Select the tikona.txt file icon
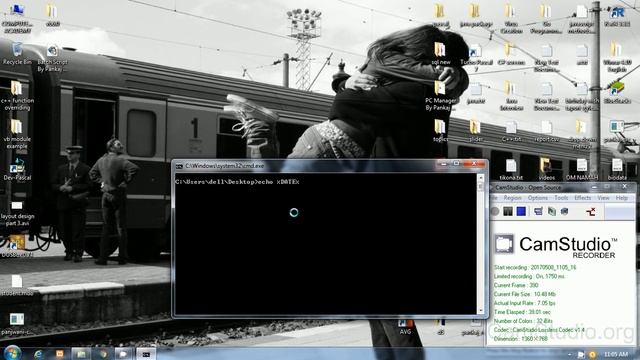Image resolution: width=640 pixels, height=360 pixels. point(511,169)
